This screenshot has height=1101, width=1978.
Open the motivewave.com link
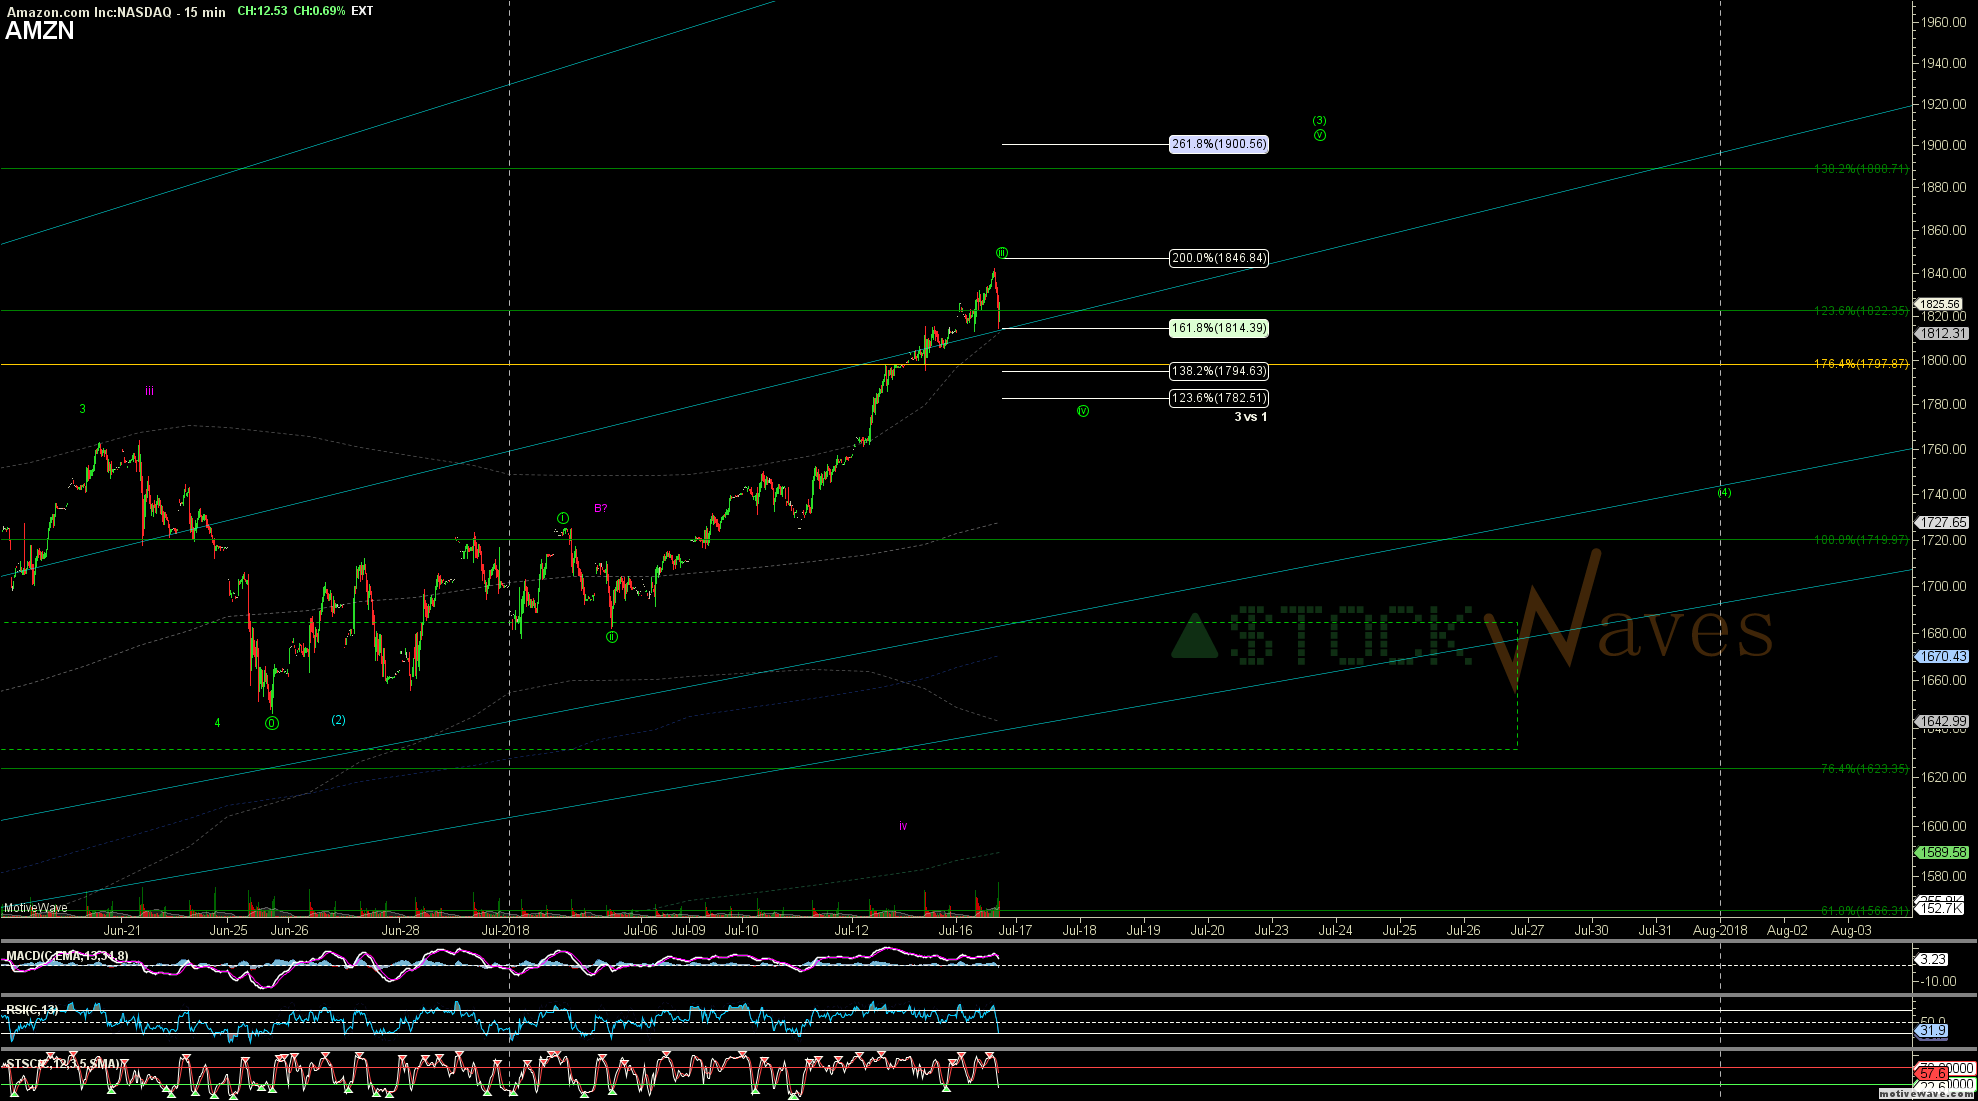point(1926,1094)
